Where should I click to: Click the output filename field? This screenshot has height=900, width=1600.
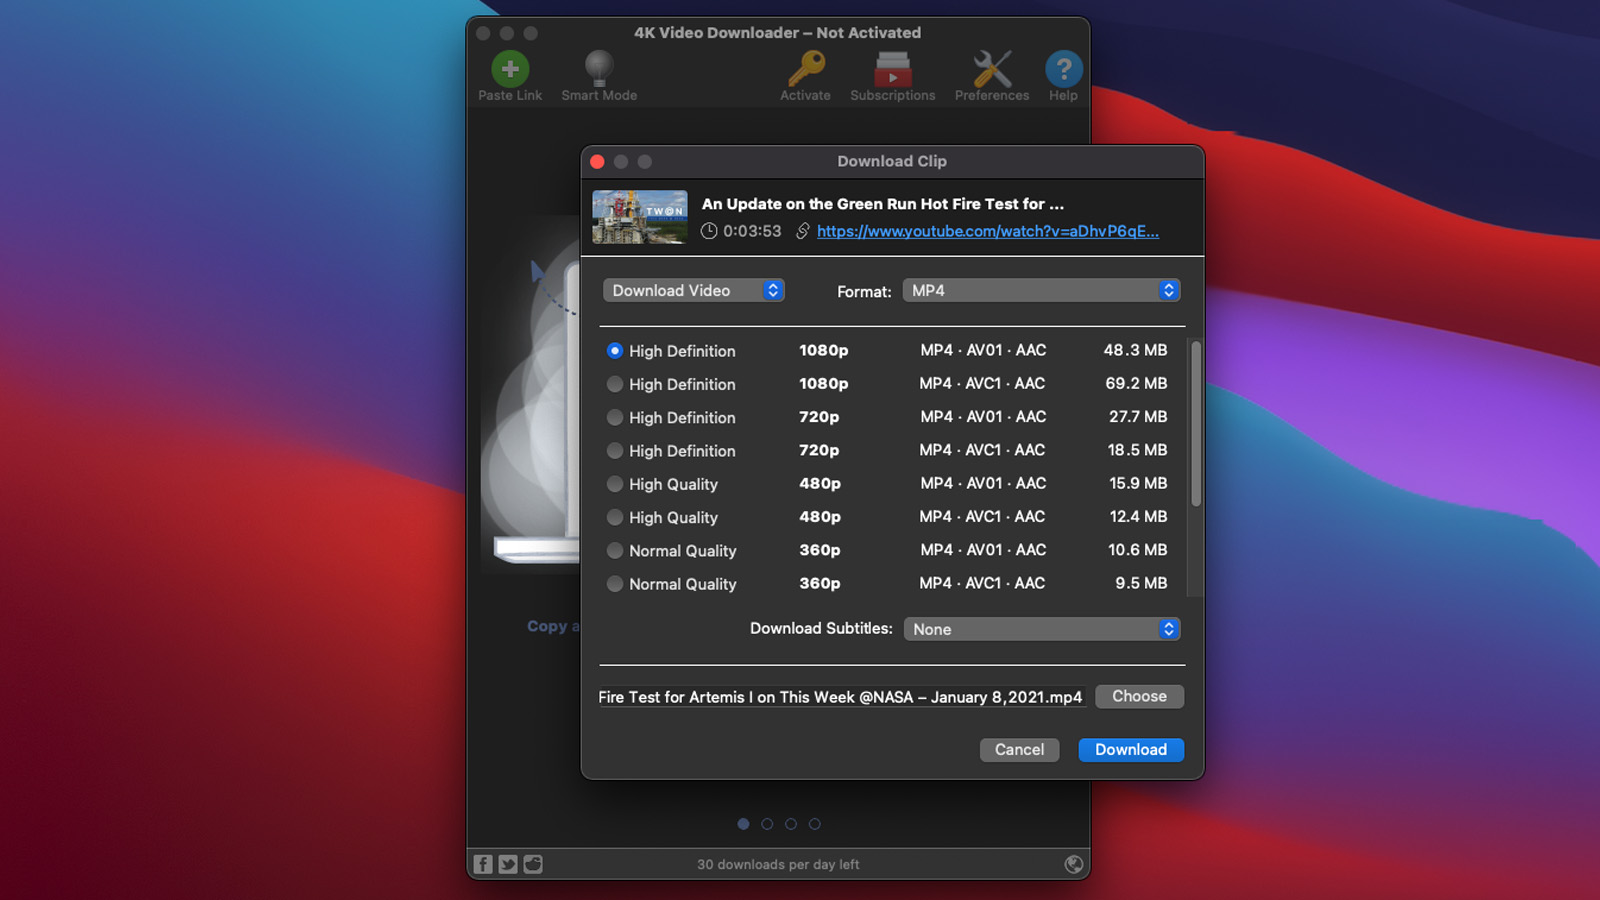pos(842,697)
